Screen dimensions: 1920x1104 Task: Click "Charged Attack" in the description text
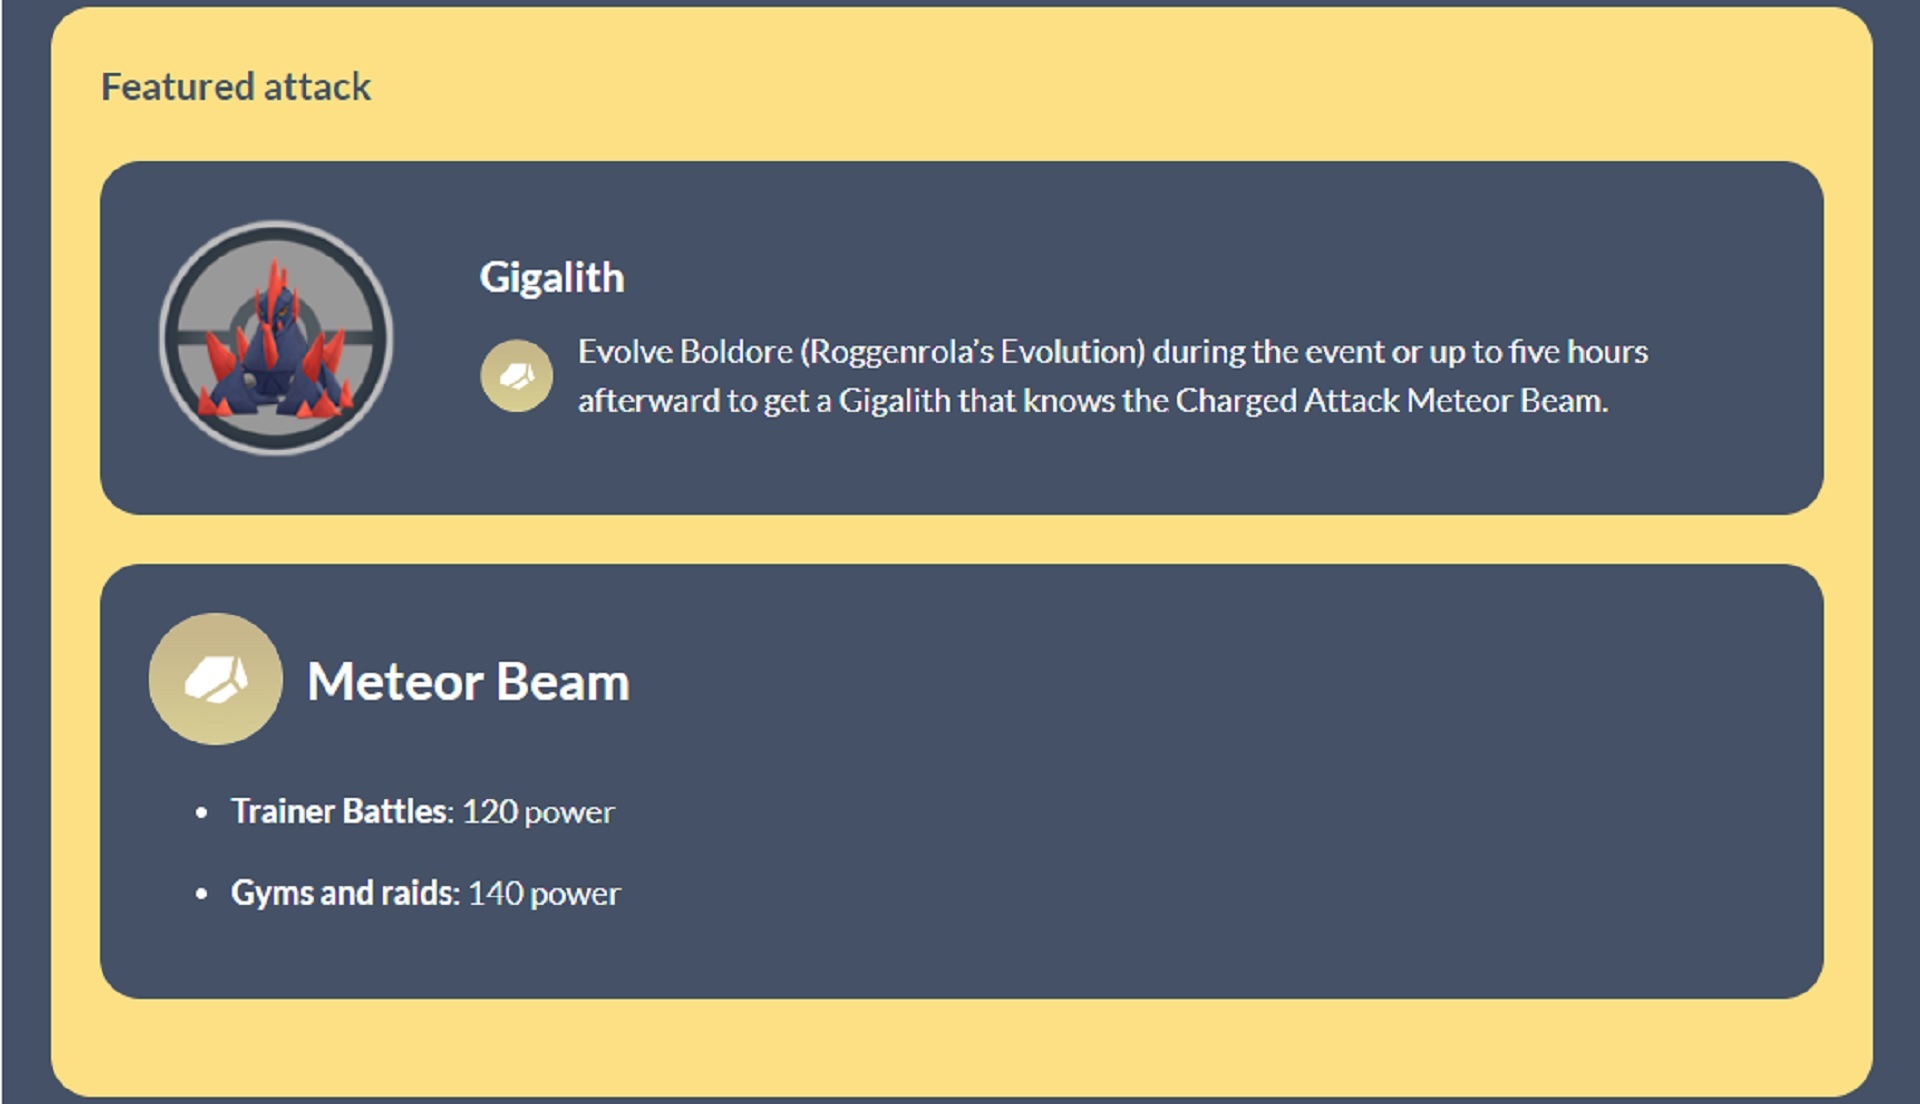tap(1287, 401)
